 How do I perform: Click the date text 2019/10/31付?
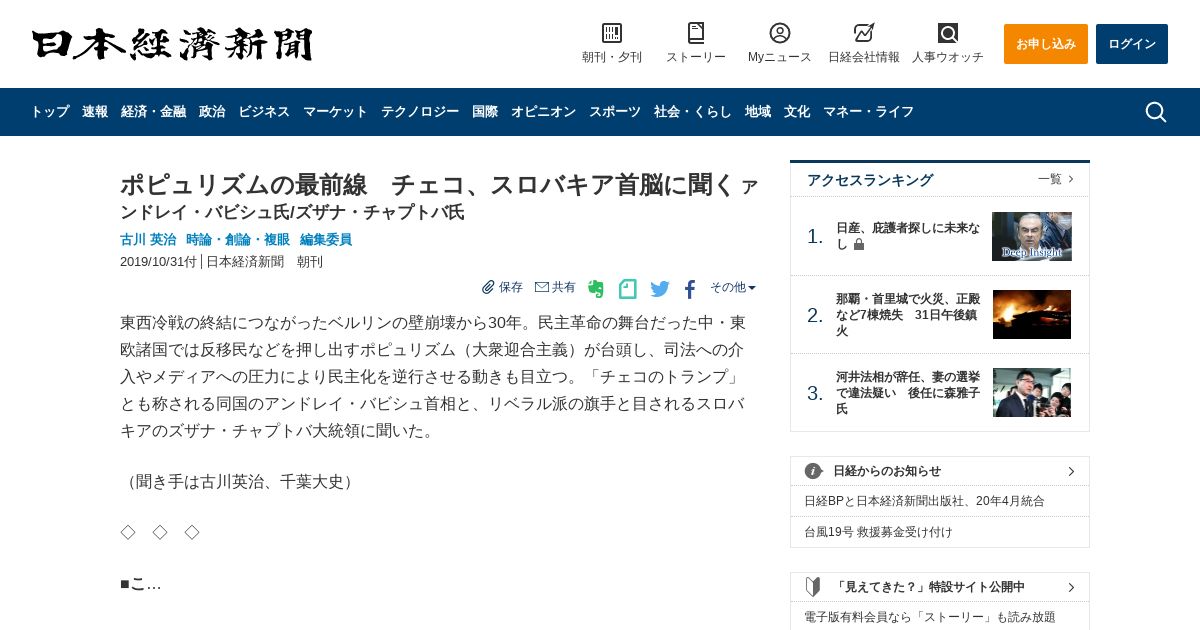tap(158, 262)
